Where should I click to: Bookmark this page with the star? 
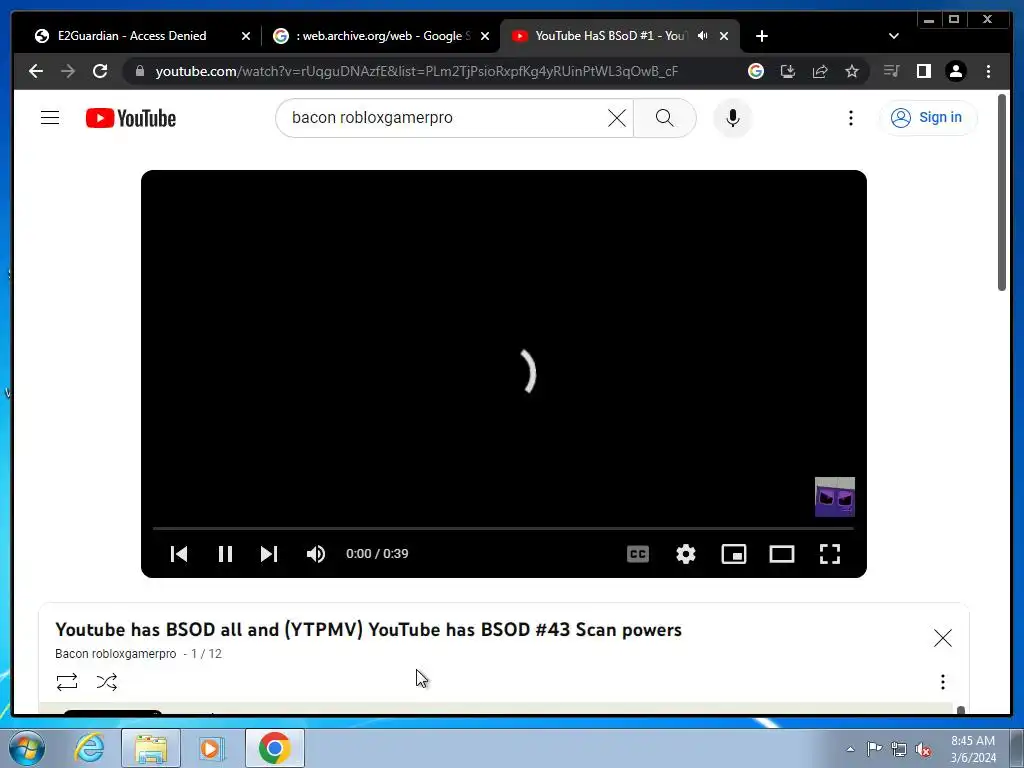(852, 71)
